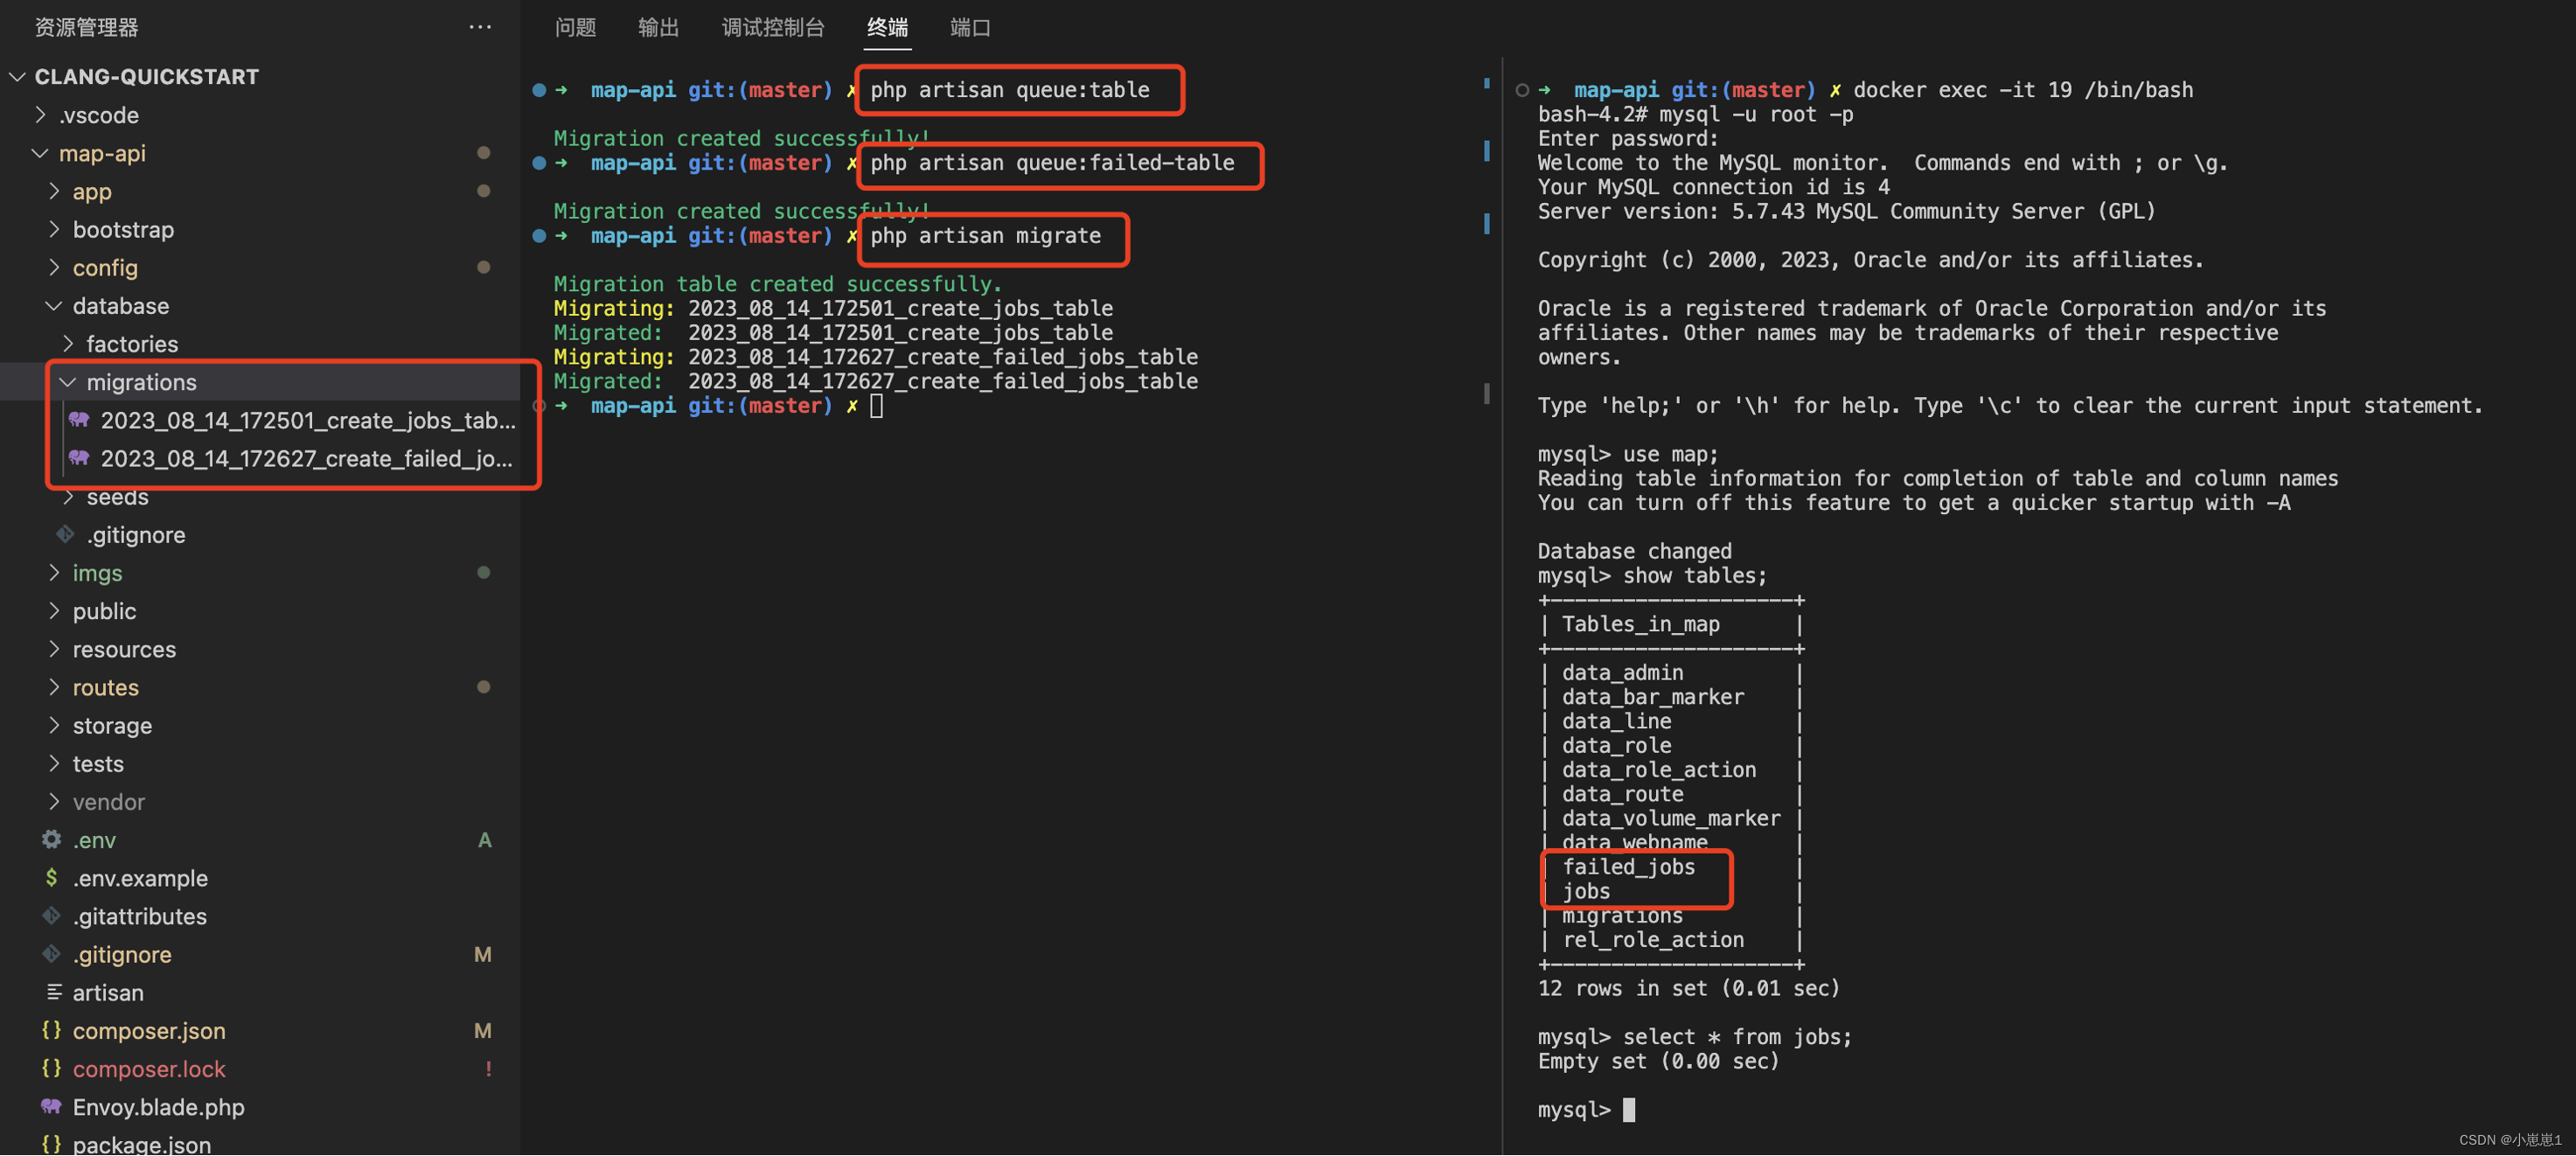Click the A status badge for .env

point(484,840)
